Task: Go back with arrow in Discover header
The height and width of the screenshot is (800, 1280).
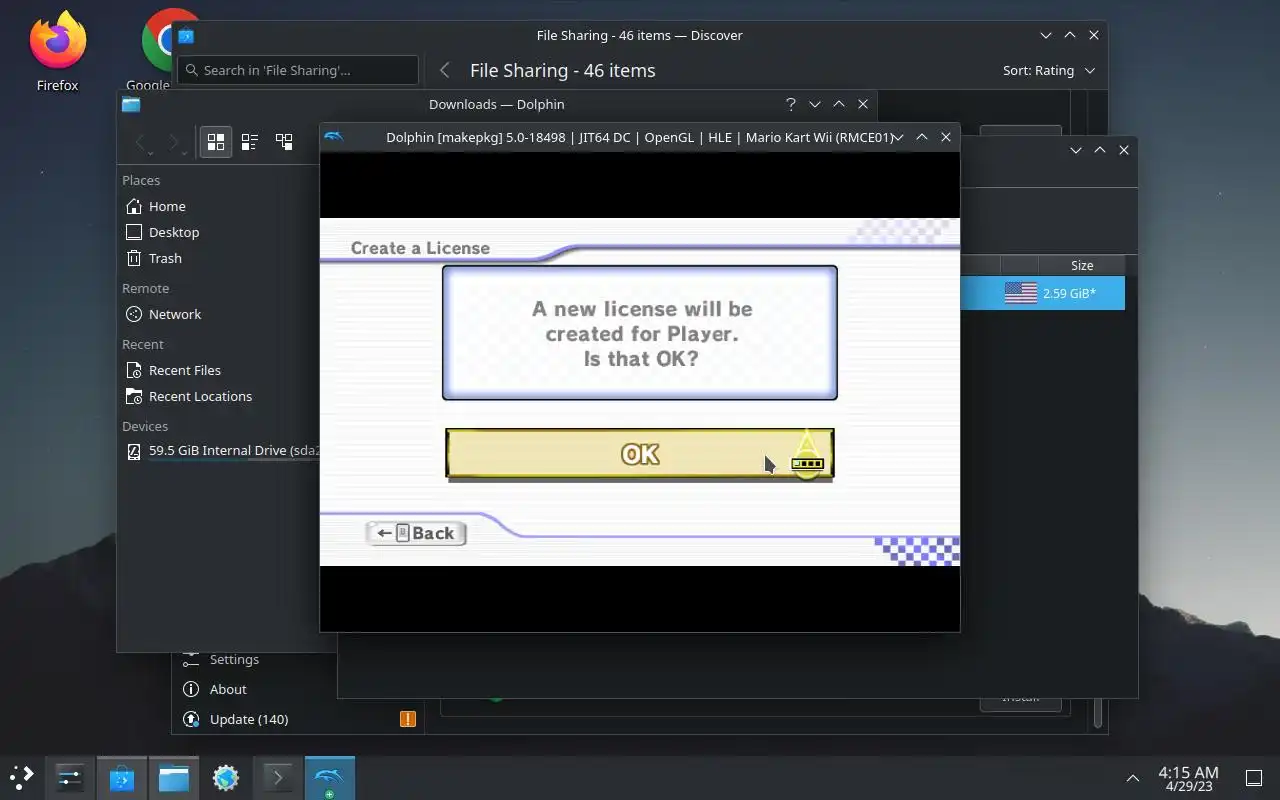Action: (x=445, y=70)
